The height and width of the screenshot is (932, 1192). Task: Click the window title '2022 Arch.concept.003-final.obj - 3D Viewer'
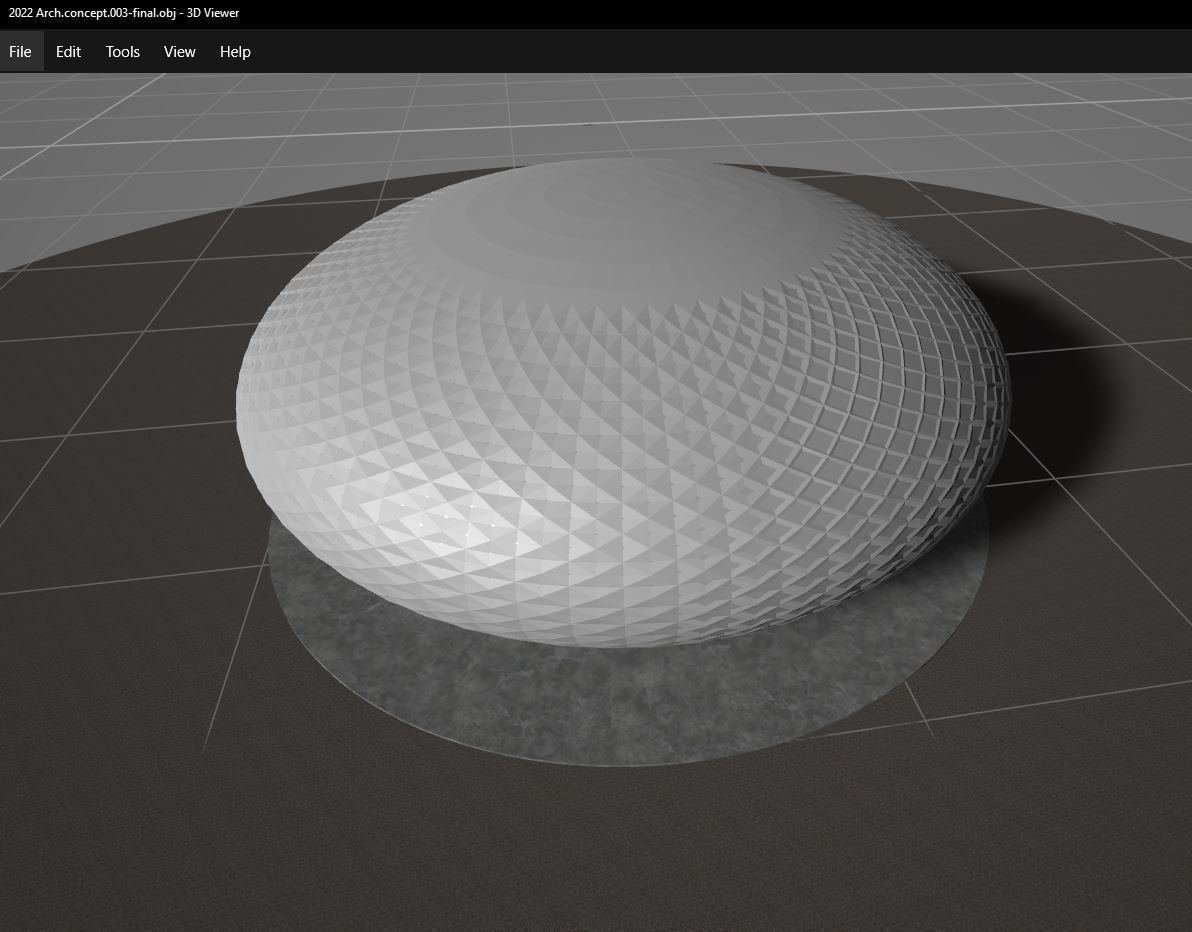(124, 13)
